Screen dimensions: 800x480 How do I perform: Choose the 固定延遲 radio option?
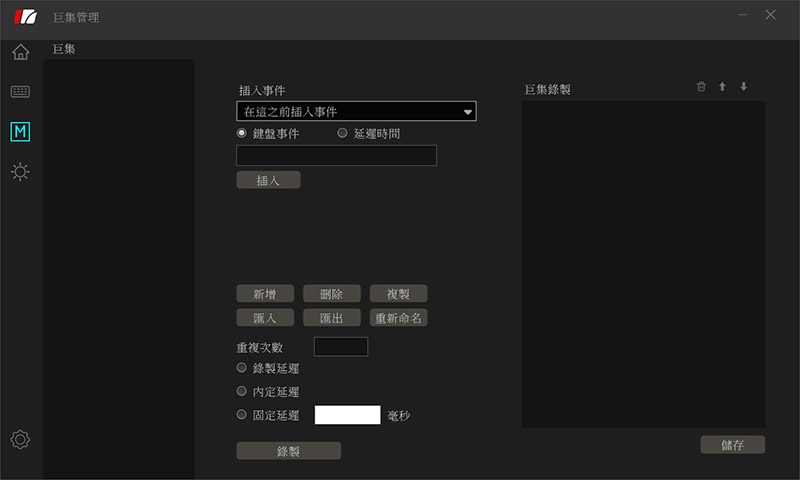point(241,415)
